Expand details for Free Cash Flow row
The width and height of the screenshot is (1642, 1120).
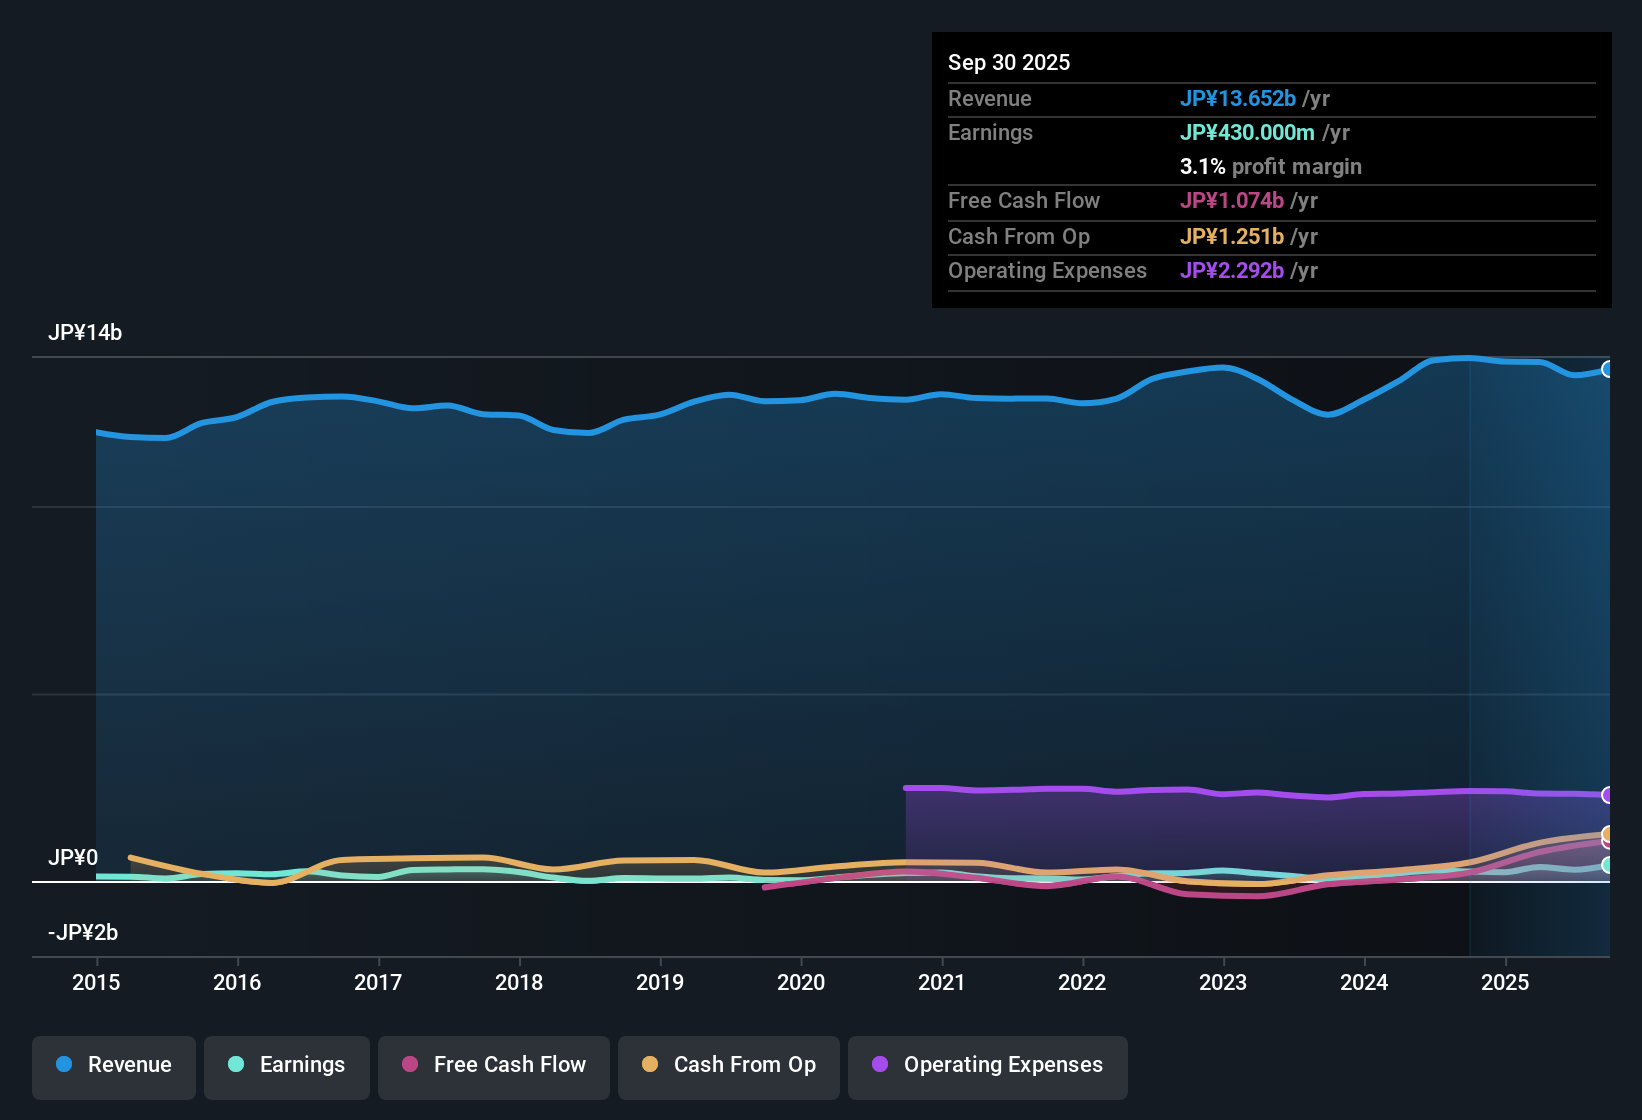[x=1024, y=201]
